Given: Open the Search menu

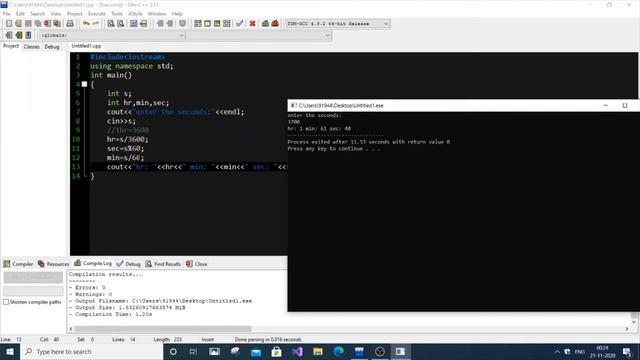Looking at the screenshot, I should tap(38, 13).
